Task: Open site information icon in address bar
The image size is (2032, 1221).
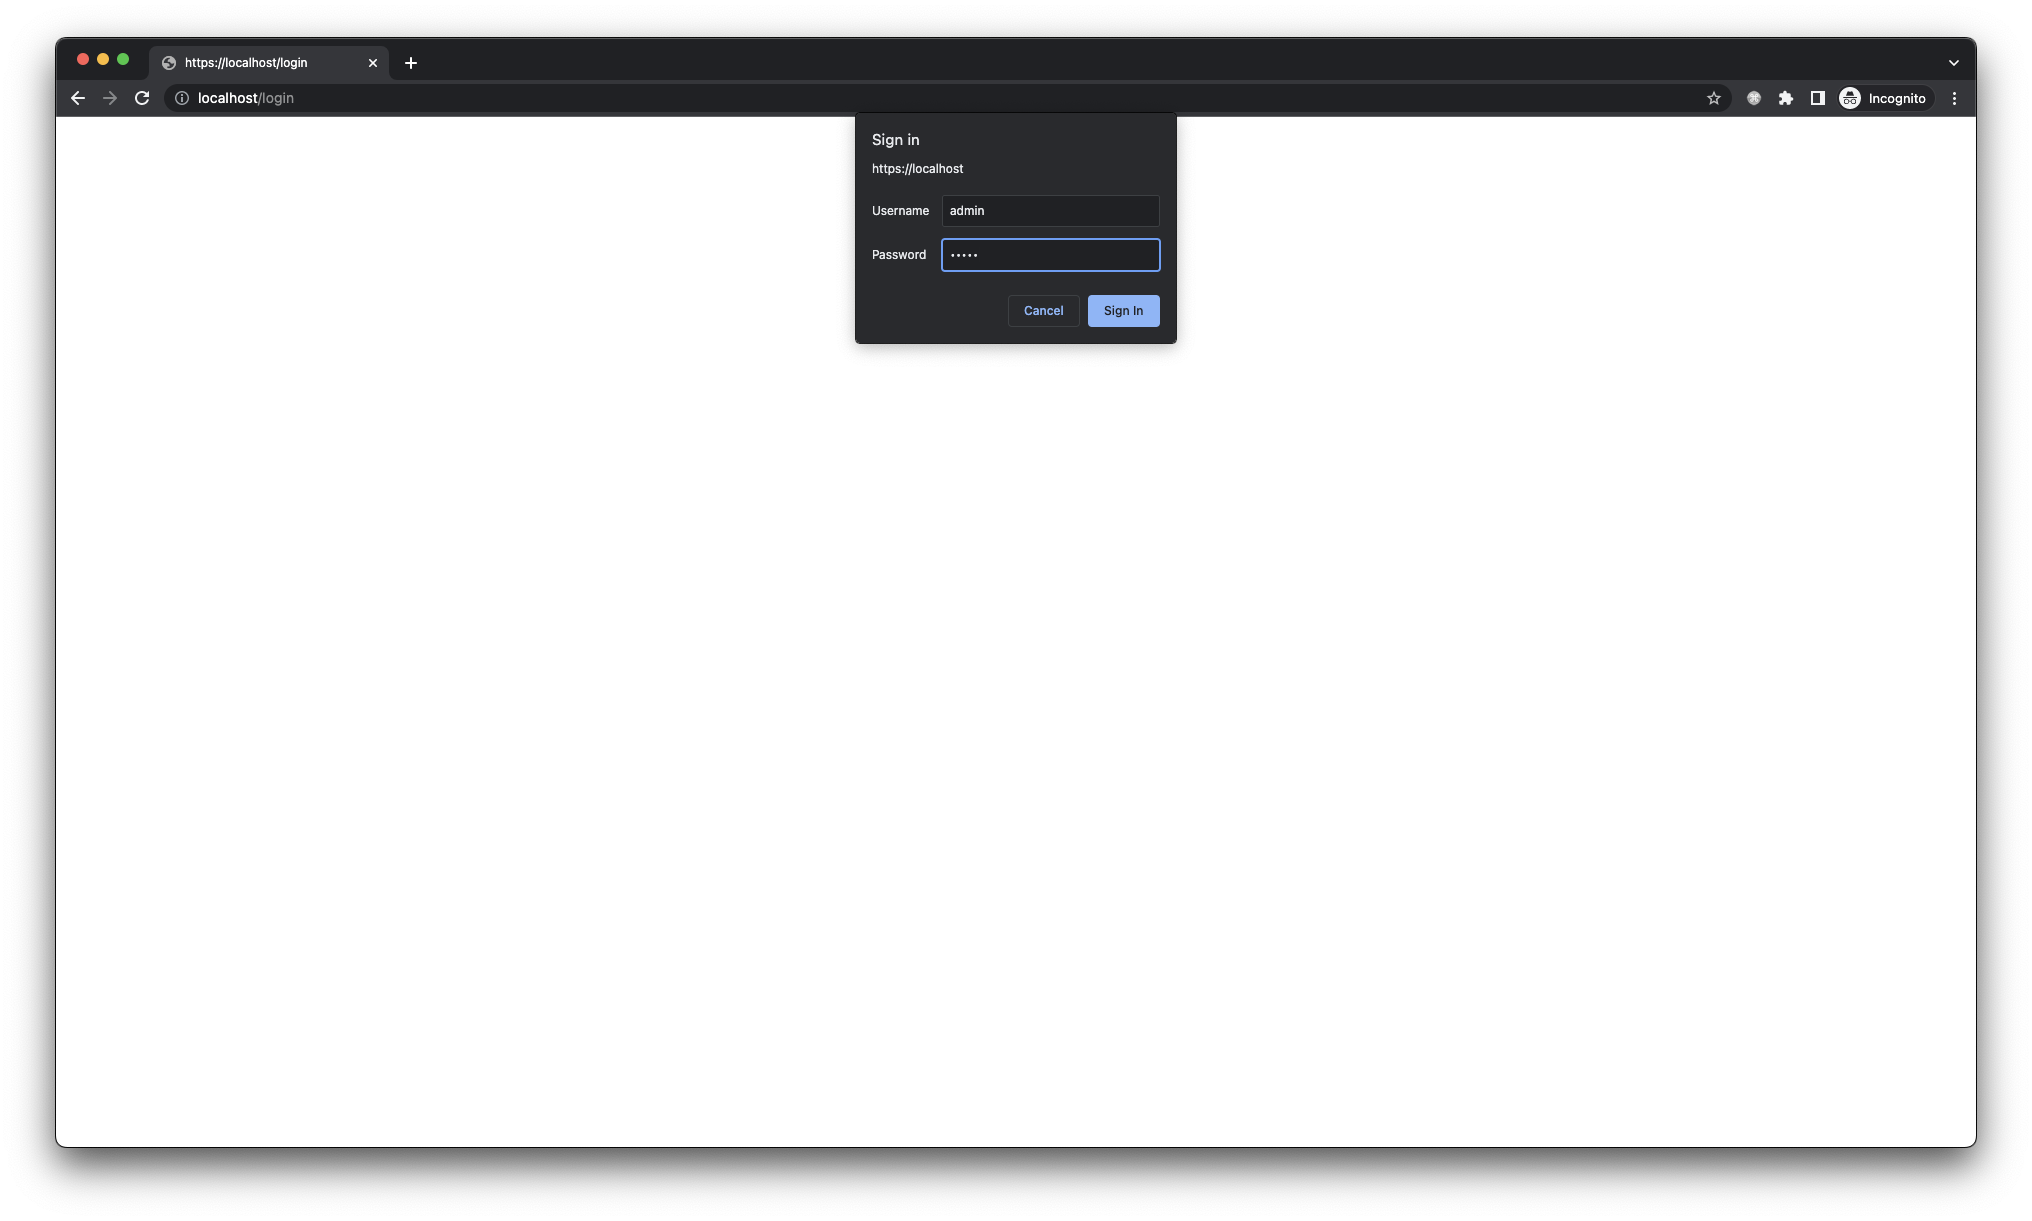Action: coord(182,98)
